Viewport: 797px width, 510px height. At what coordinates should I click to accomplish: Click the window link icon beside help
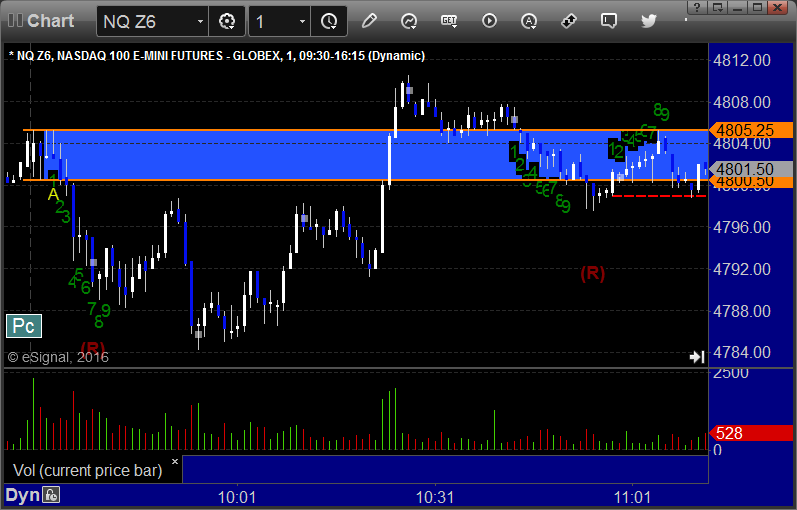(x=718, y=7)
